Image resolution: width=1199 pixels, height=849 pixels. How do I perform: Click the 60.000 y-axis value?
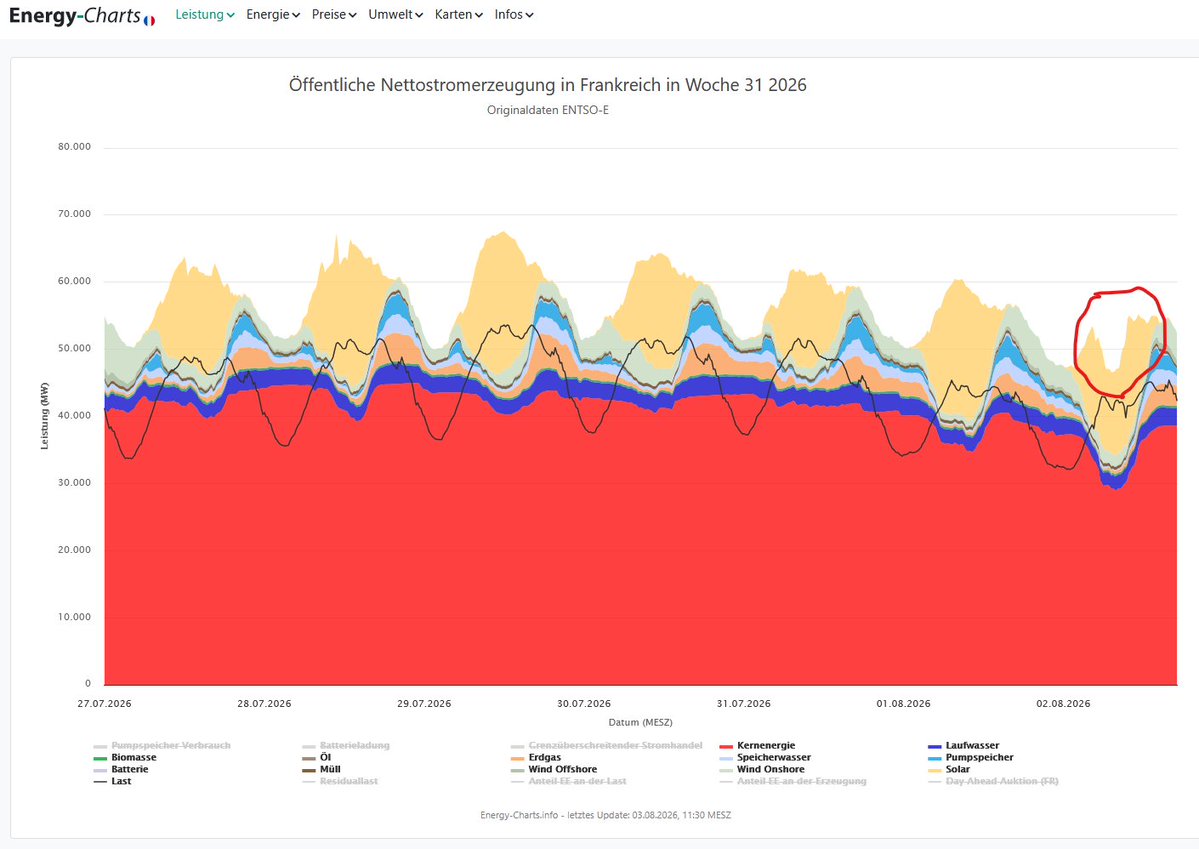[74, 281]
